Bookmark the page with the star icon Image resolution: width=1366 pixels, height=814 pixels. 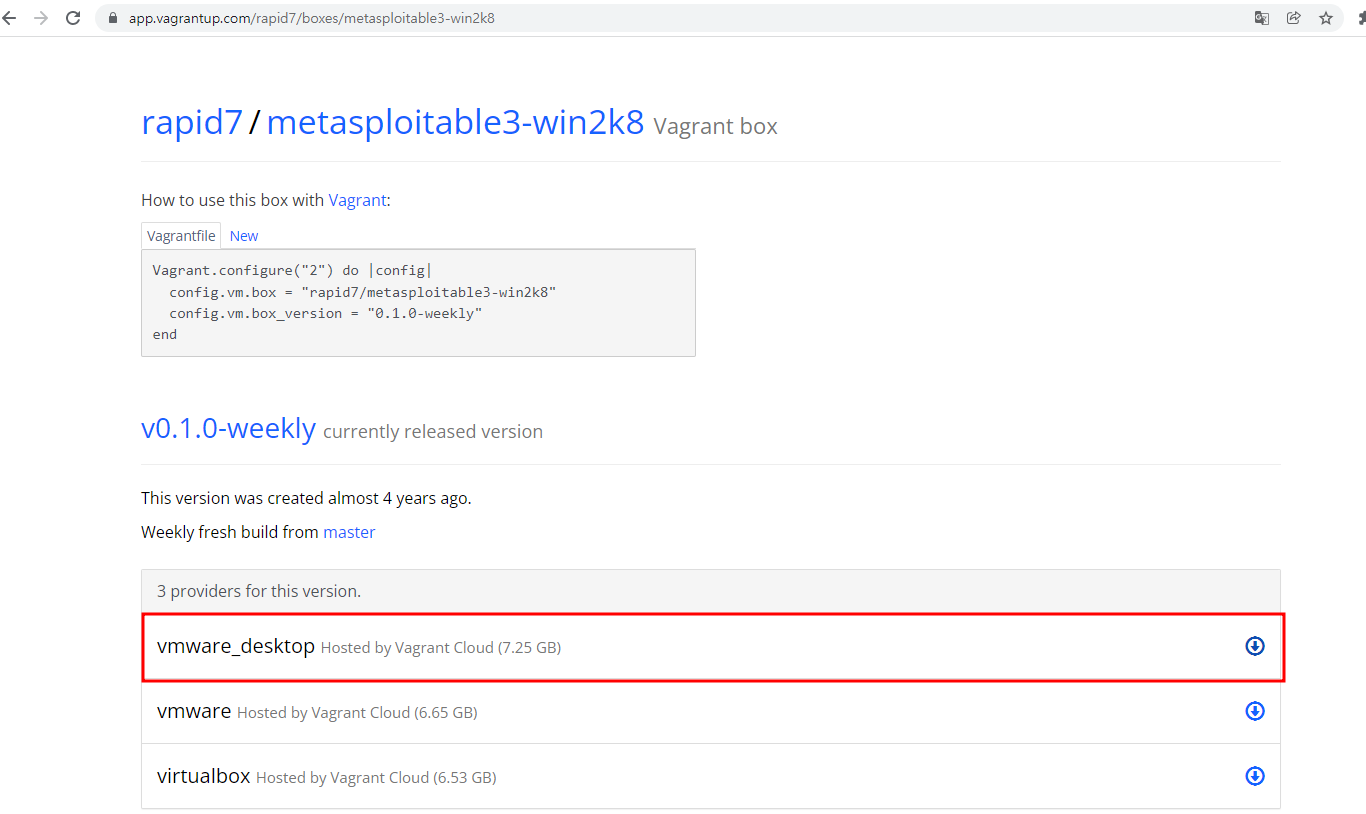(1326, 18)
